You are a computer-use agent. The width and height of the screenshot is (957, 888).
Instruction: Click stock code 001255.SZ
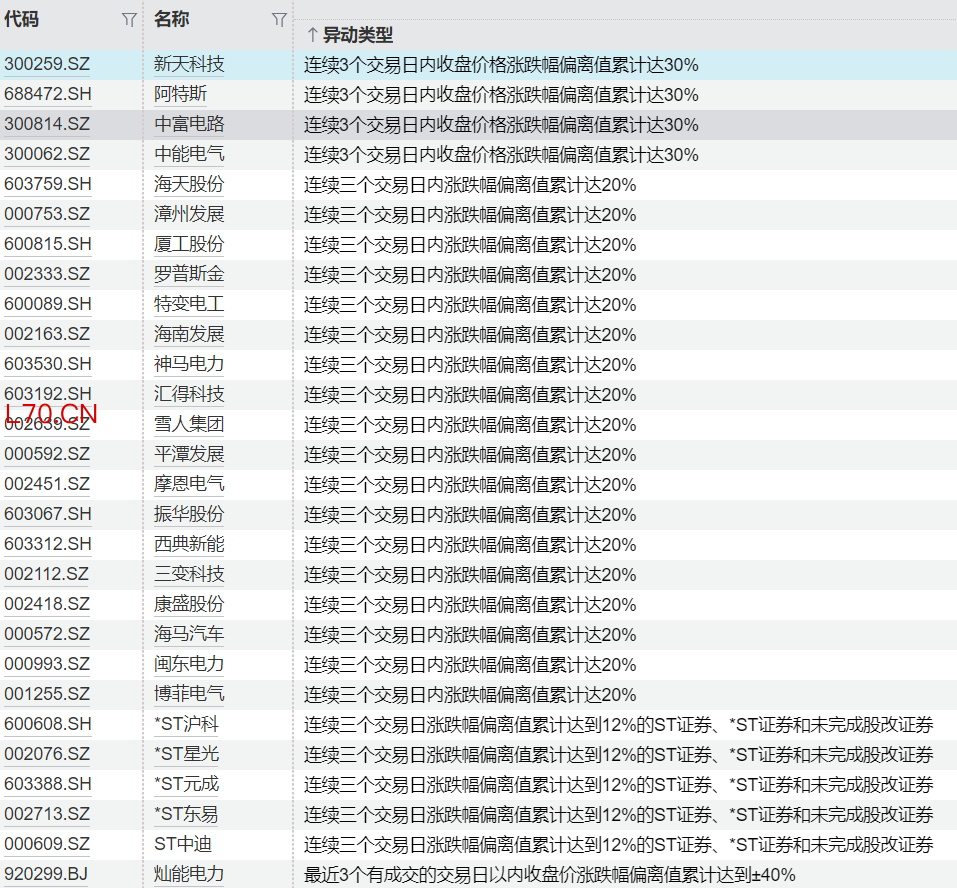[47, 695]
